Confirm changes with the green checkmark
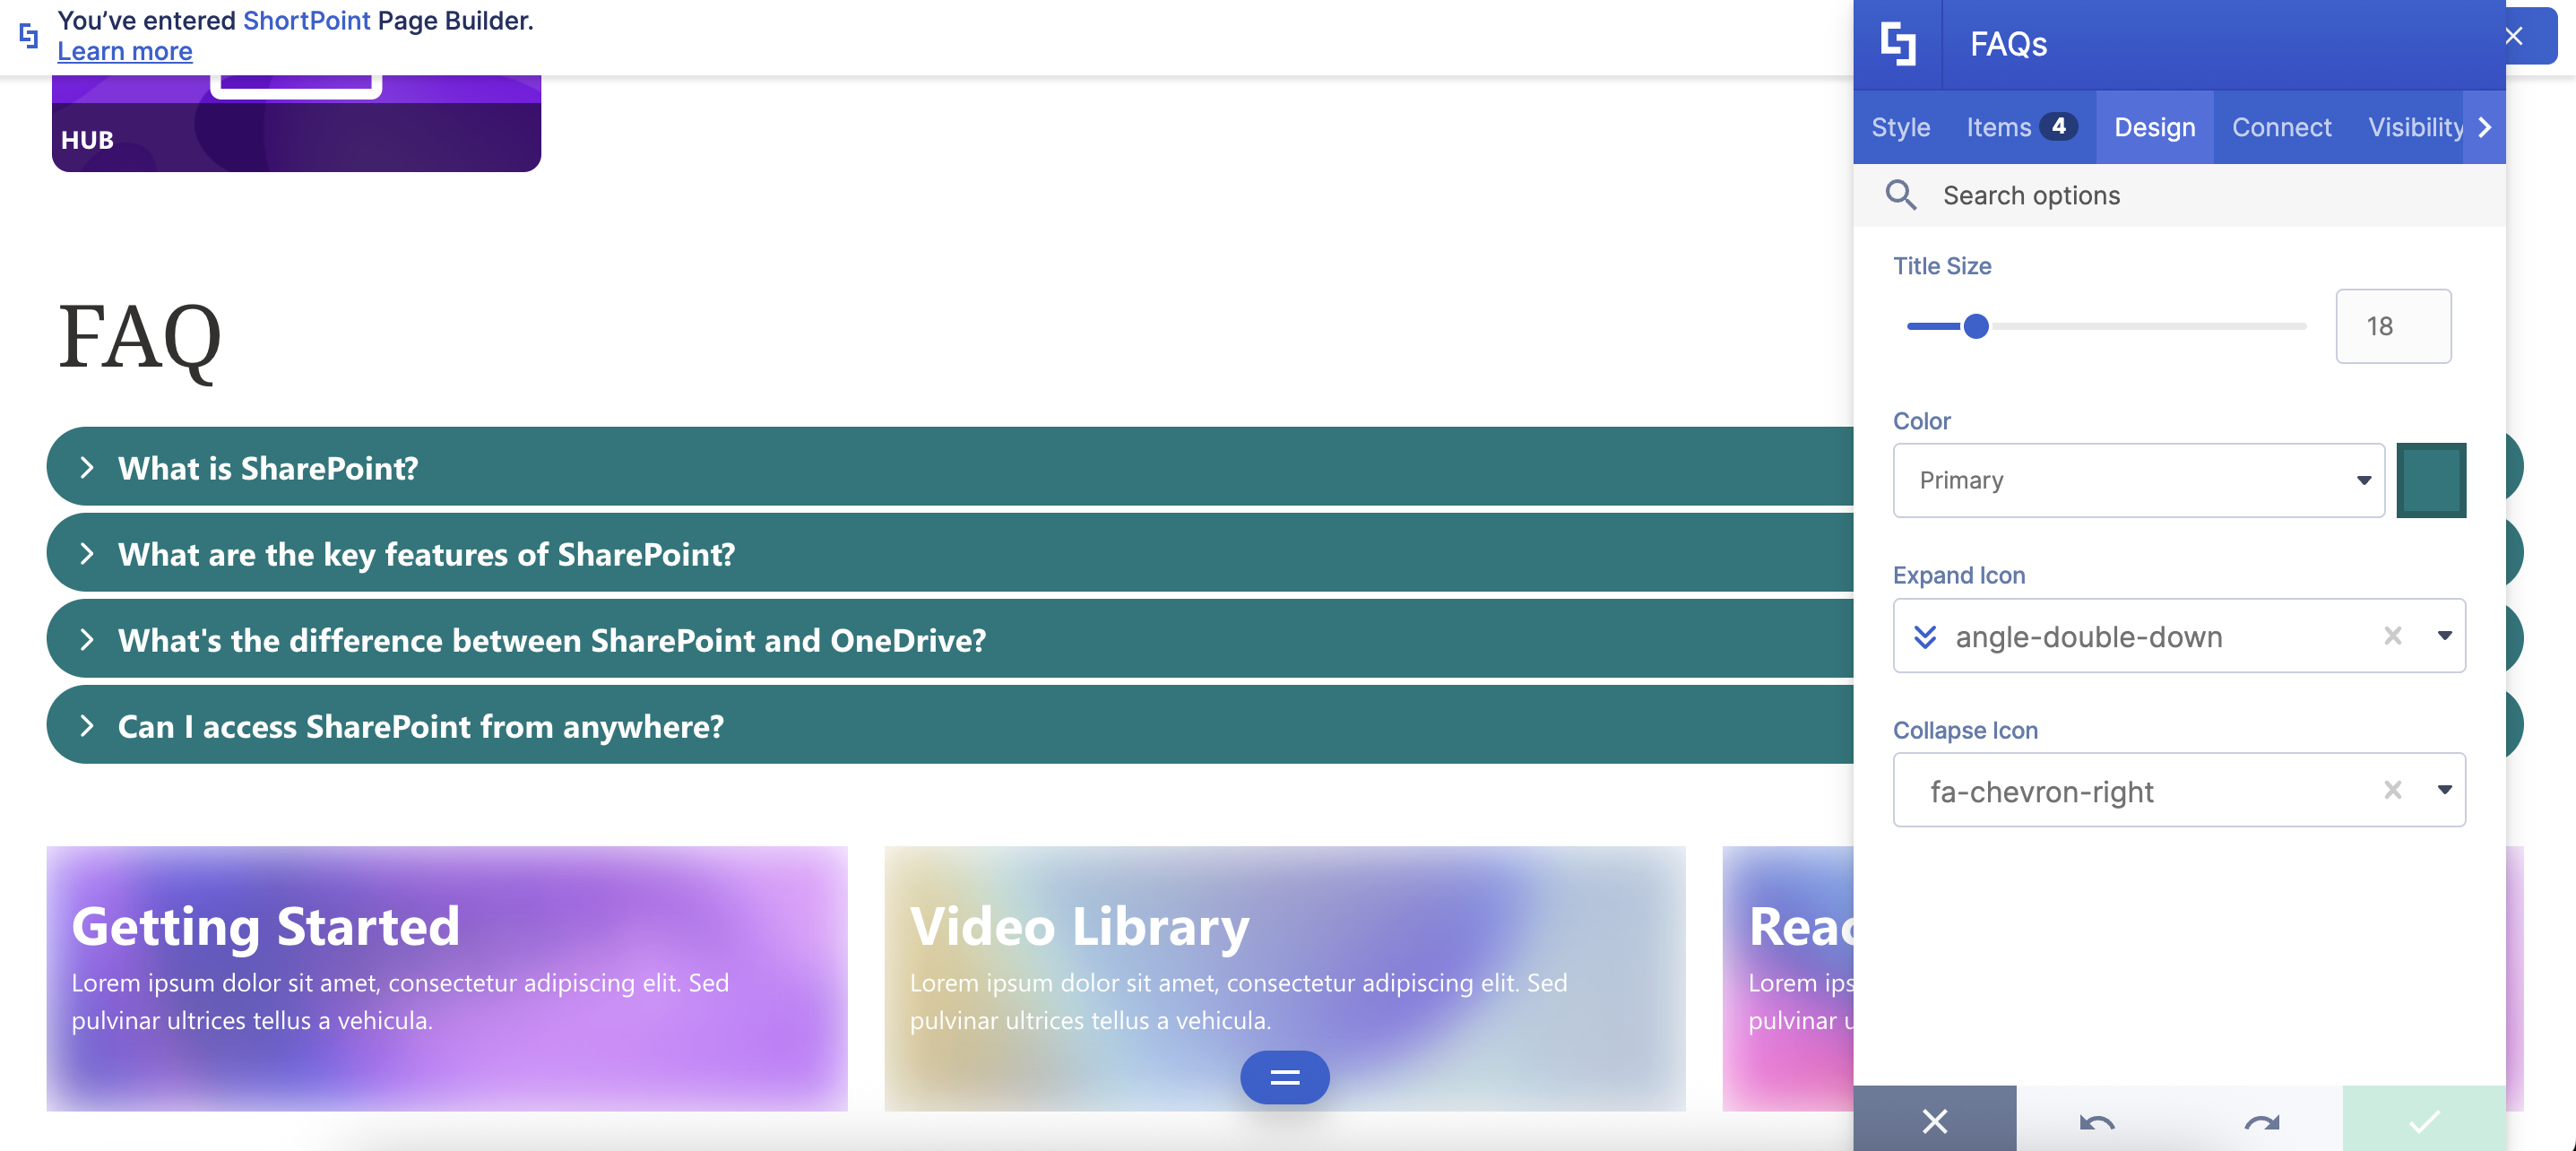 2423,1121
